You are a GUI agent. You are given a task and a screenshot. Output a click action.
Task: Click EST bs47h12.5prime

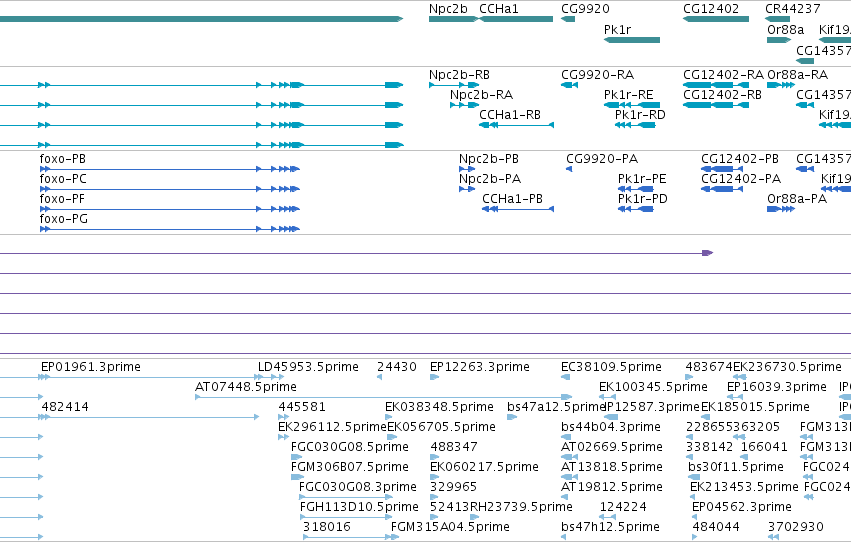tap(611, 528)
